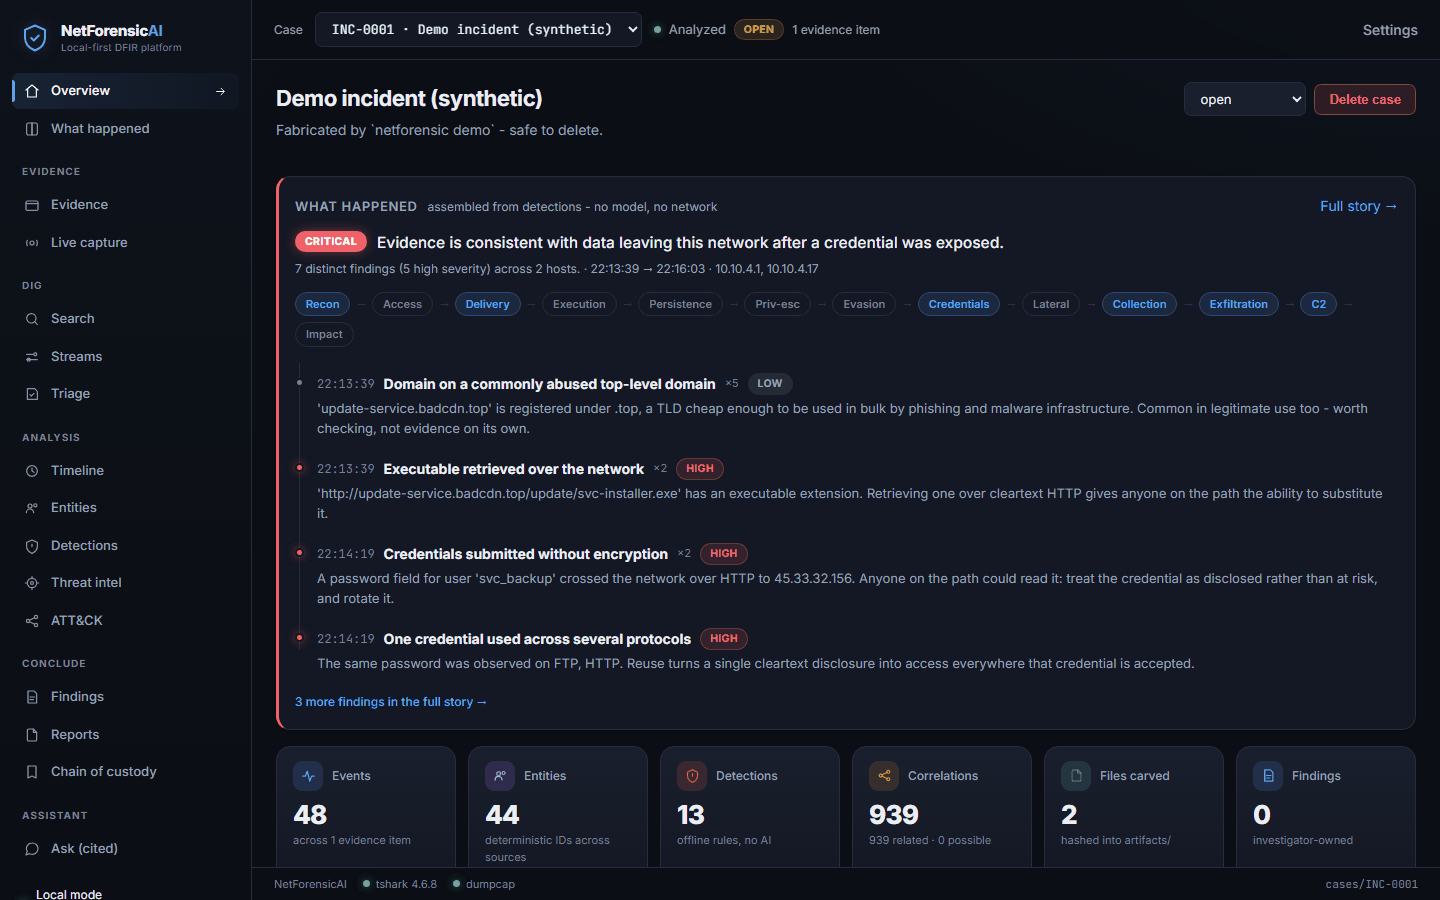The height and width of the screenshot is (900, 1440).
Task: Open the Detections stat card
Action: click(x=748, y=807)
